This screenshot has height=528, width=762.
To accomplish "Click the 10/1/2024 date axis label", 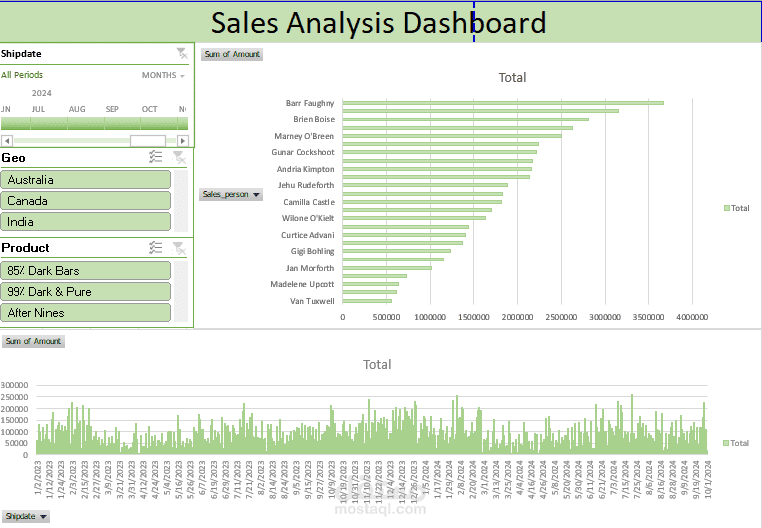I will 708,479.
